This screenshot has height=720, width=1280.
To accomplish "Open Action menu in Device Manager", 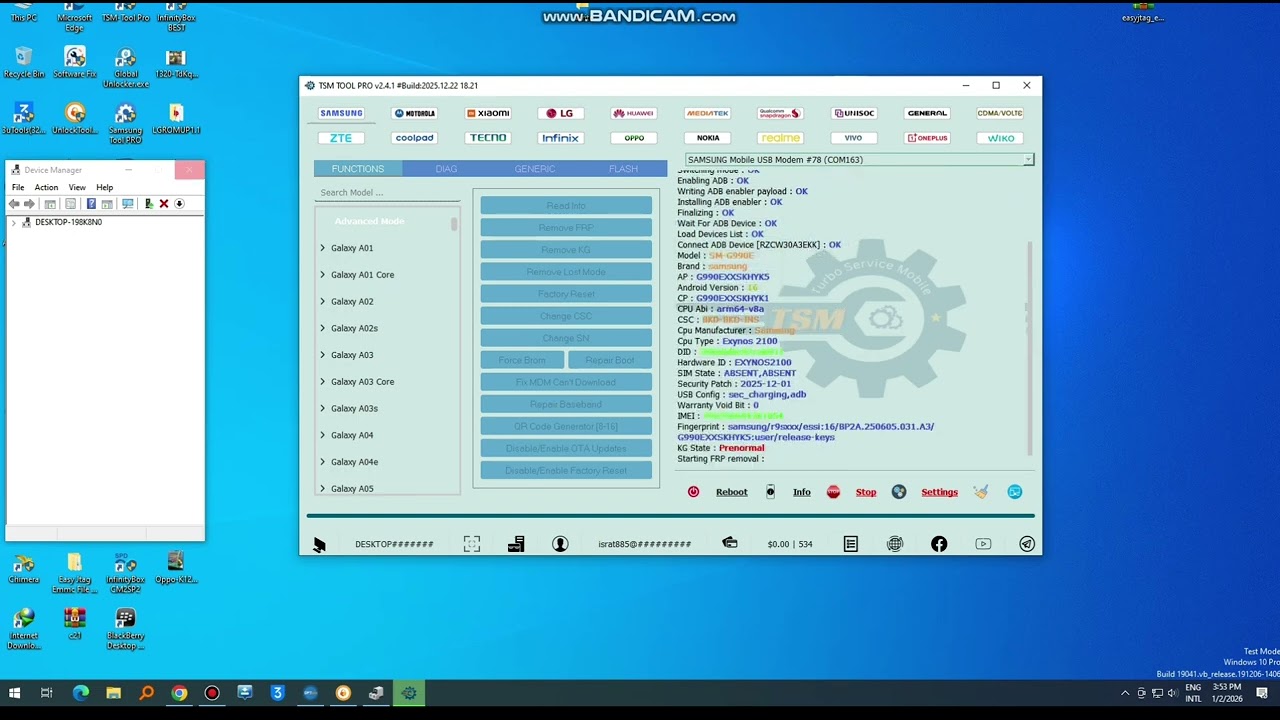I will click(x=46, y=187).
